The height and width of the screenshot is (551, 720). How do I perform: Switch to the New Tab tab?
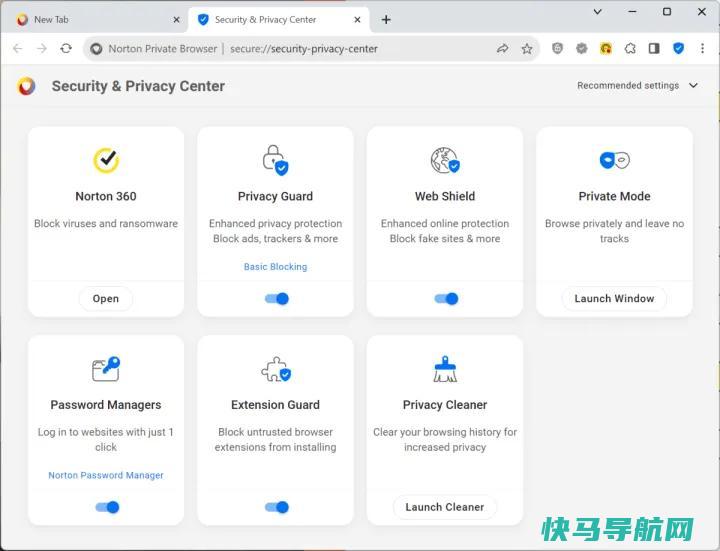pyautogui.click(x=94, y=19)
